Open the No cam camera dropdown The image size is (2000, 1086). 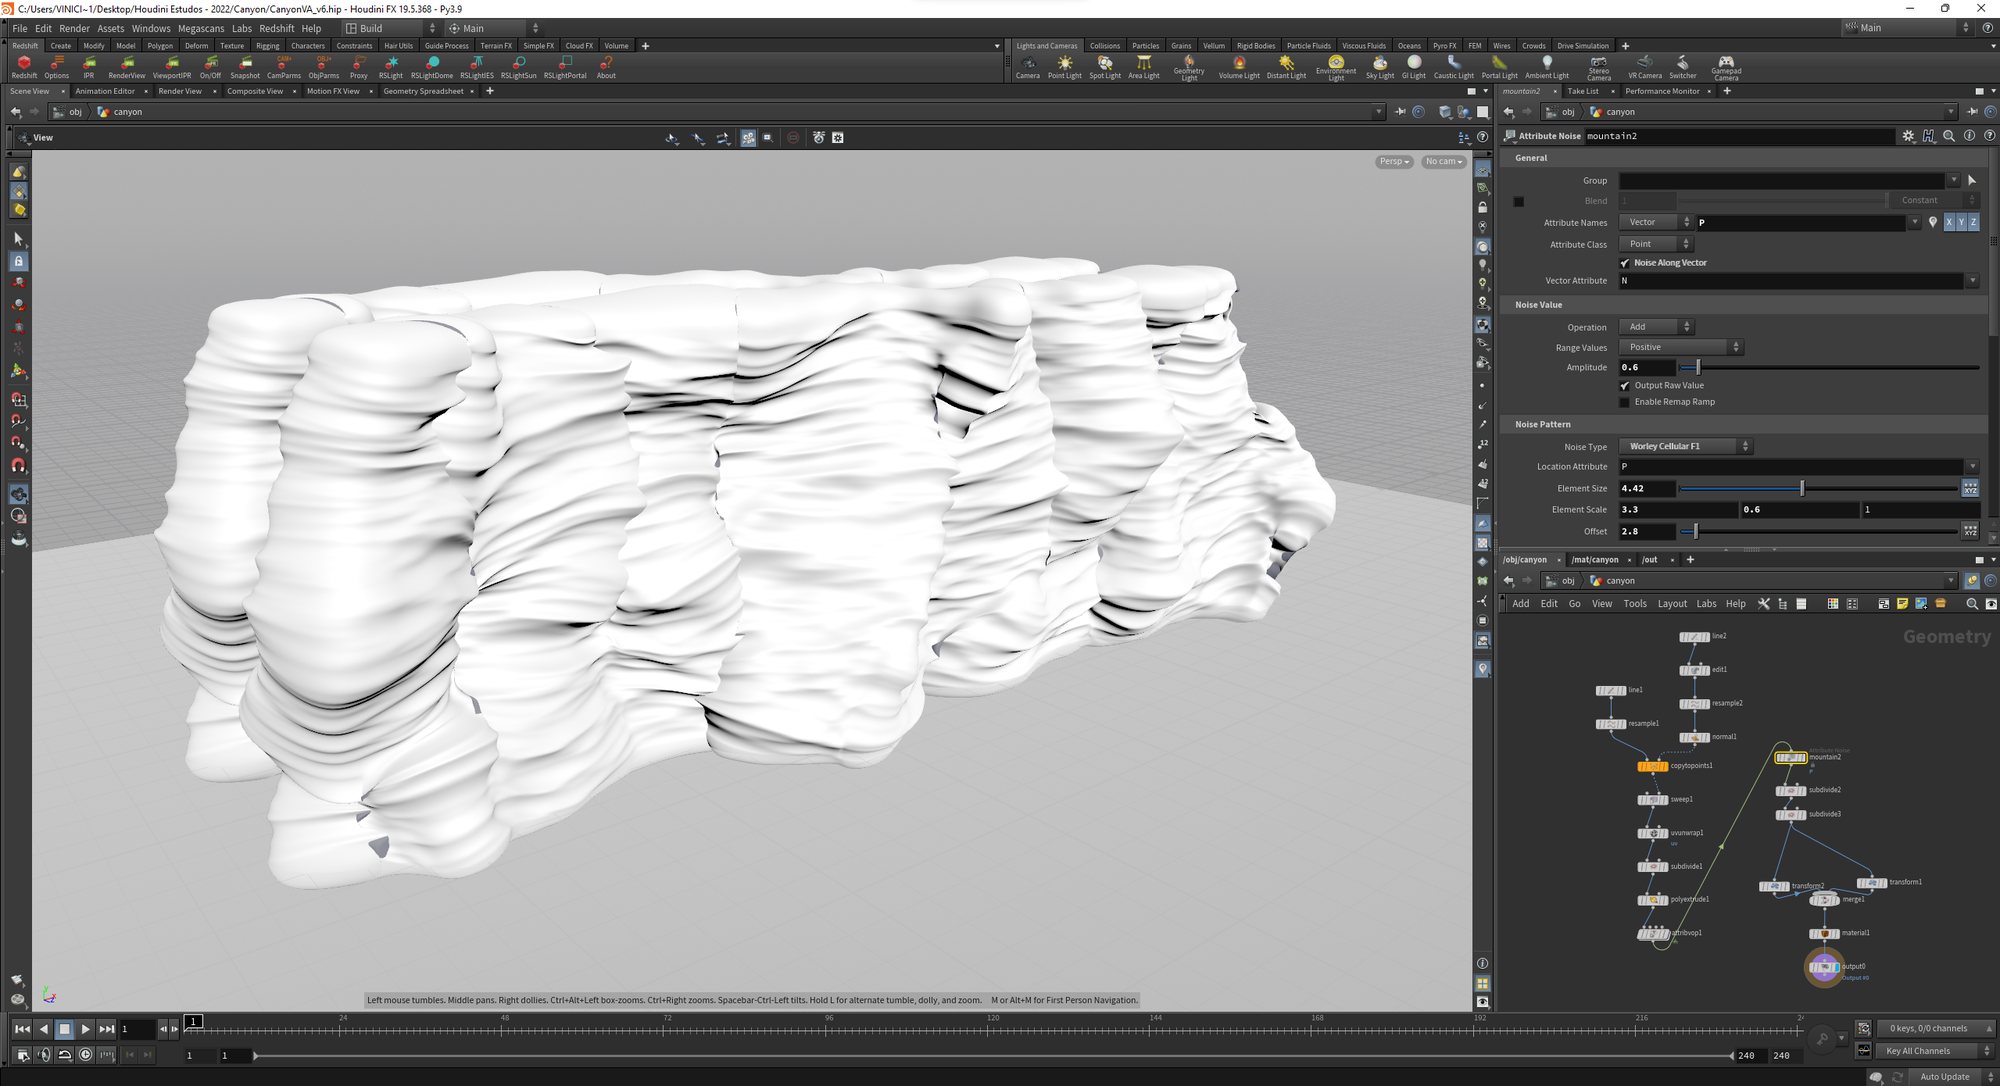pyautogui.click(x=1443, y=161)
